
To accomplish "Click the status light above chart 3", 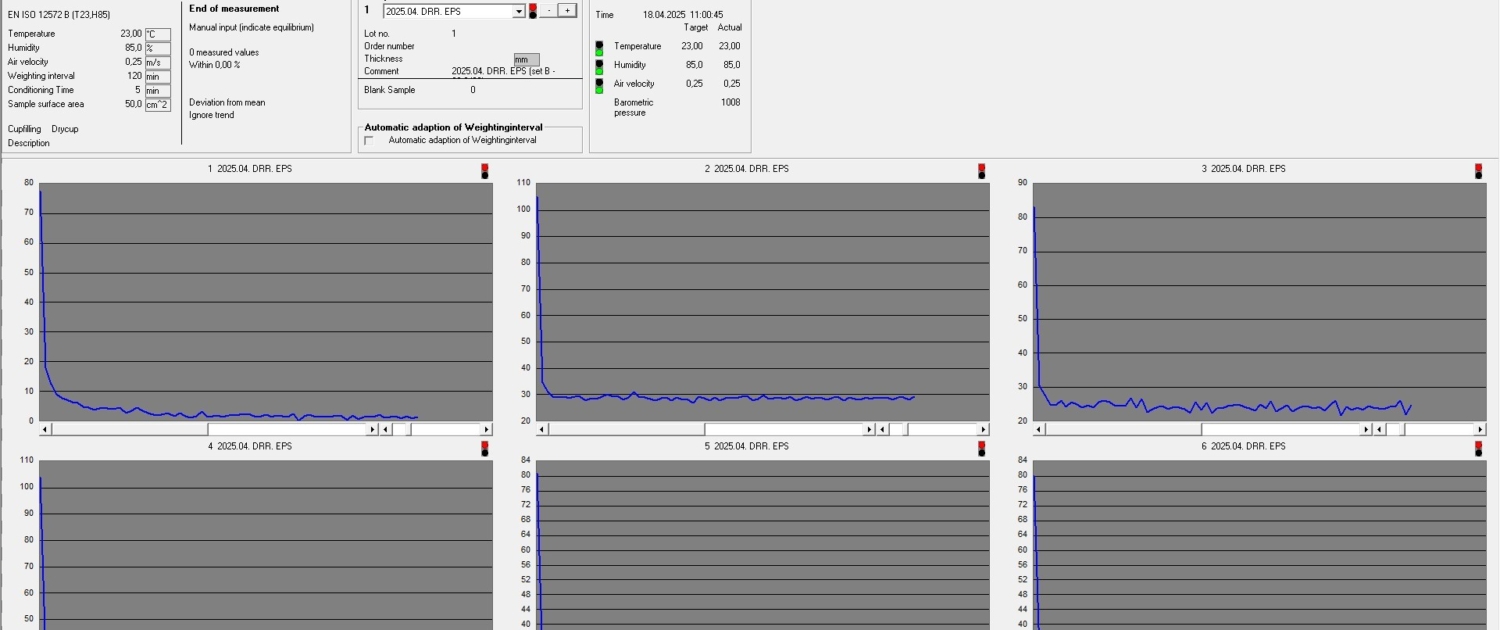I will 1478,171.
